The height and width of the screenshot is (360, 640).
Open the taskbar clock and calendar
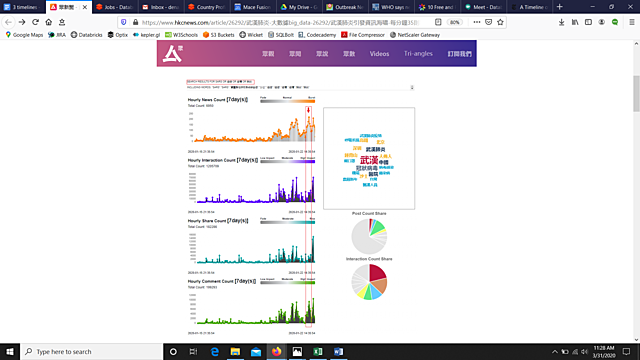point(604,351)
